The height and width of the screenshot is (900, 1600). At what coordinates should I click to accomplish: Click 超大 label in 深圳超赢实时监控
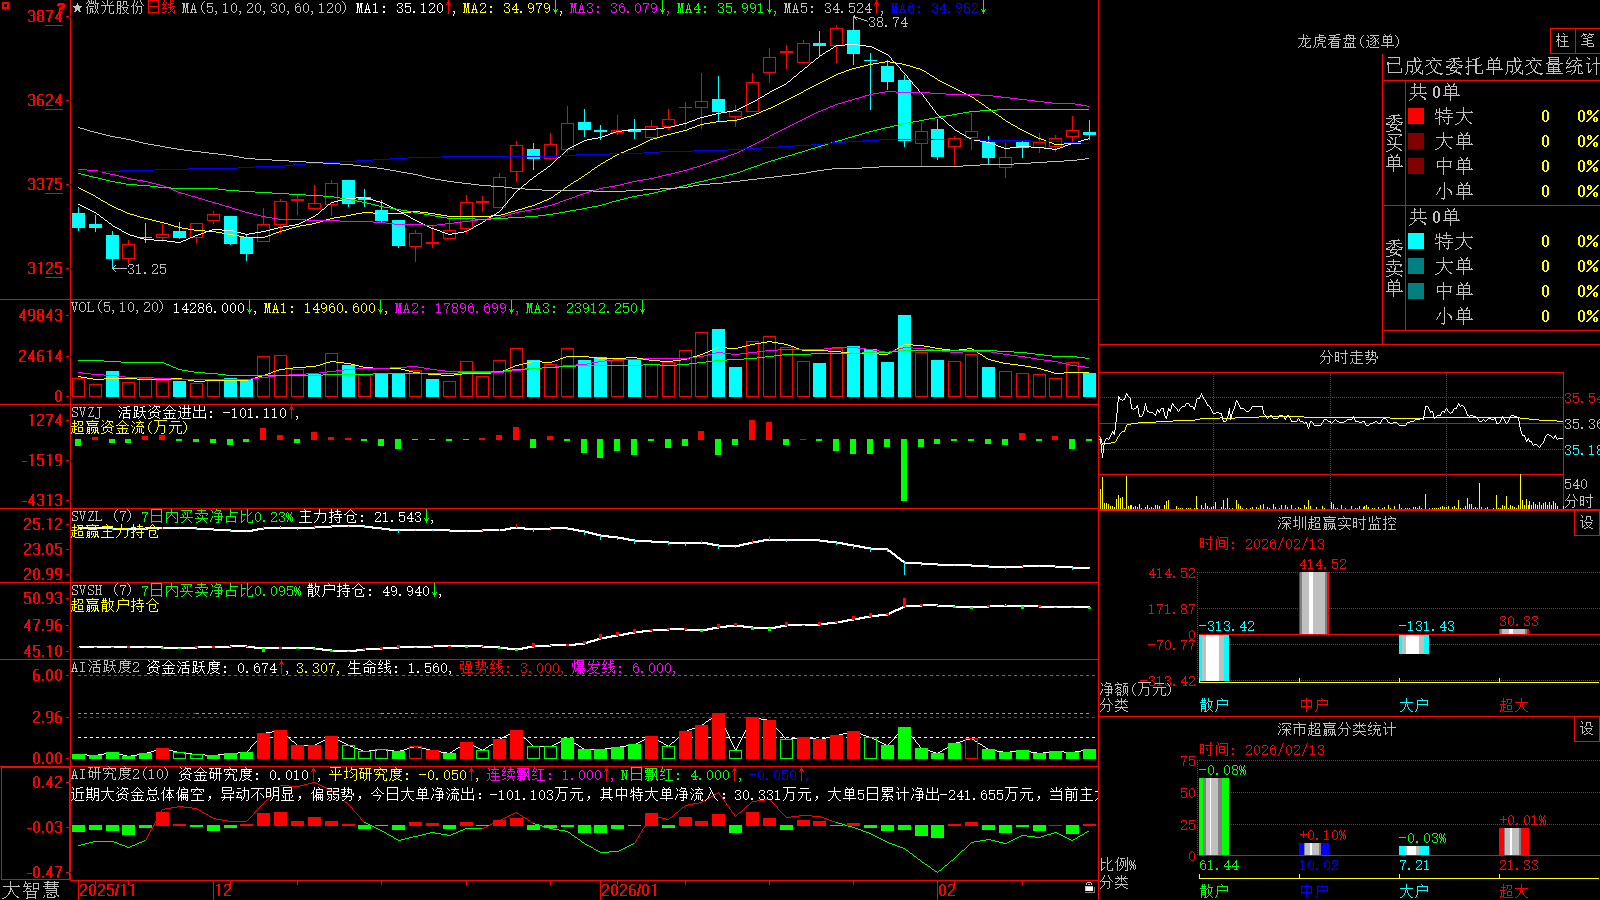click(1513, 705)
